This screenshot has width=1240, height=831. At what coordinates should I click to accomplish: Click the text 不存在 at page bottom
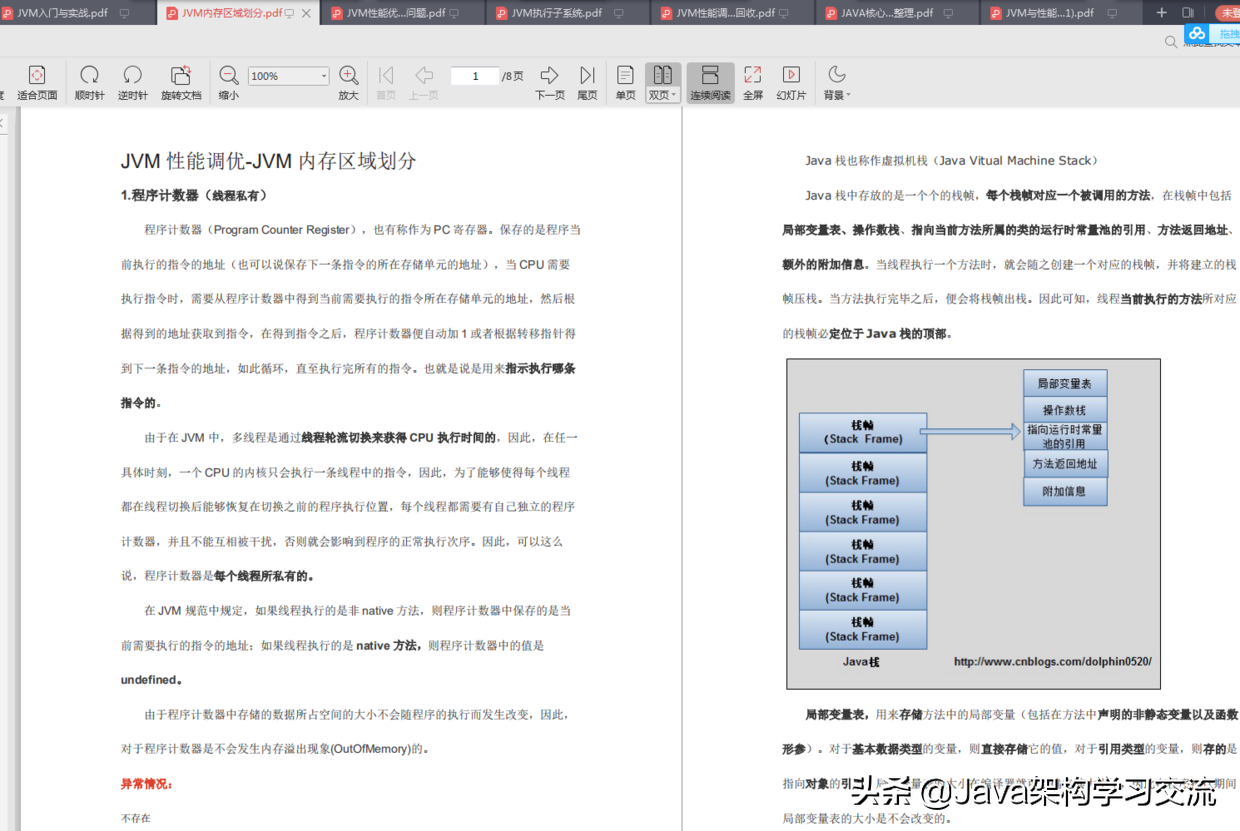pyautogui.click(x=136, y=818)
